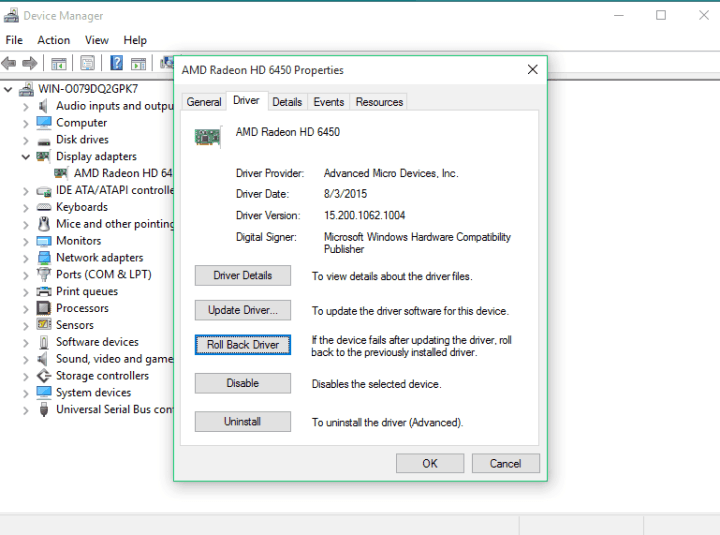Click the Mice and other pointing devices icon

pos(44,224)
